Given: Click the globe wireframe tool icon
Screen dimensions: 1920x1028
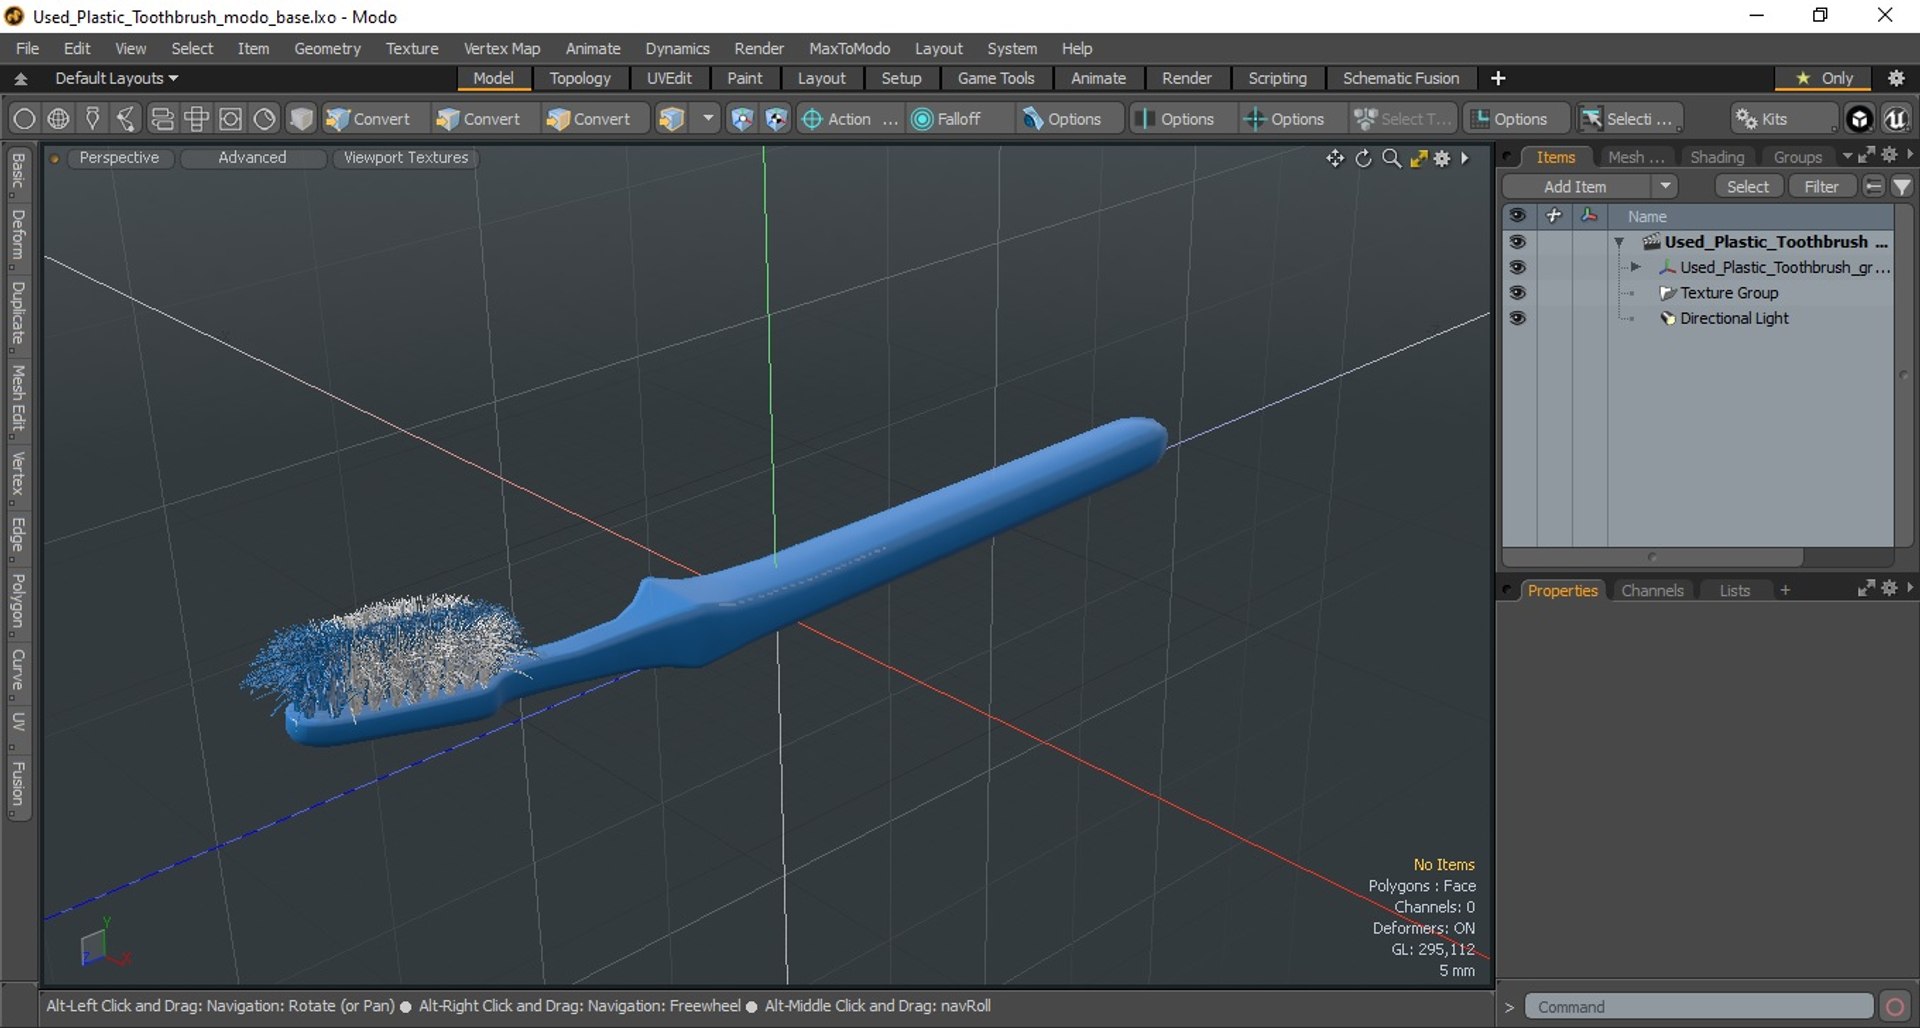Looking at the screenshot, I should coord(58,119).
